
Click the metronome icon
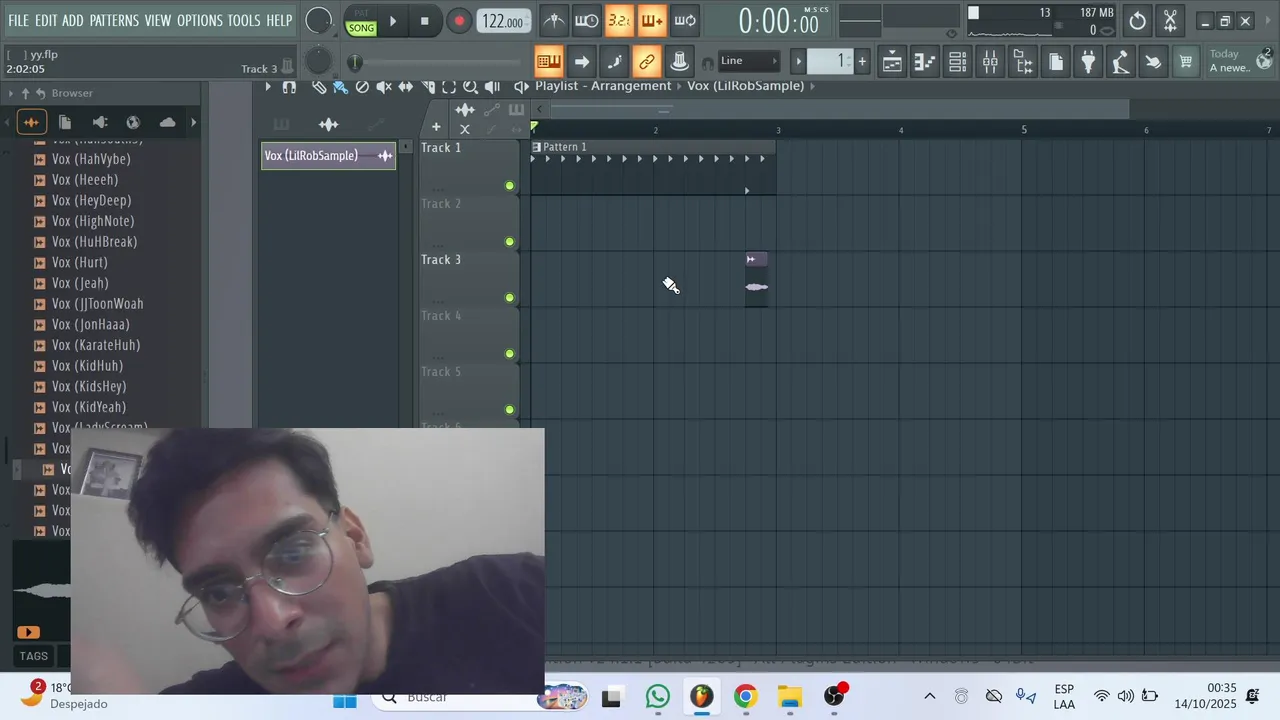click(554, 21)
